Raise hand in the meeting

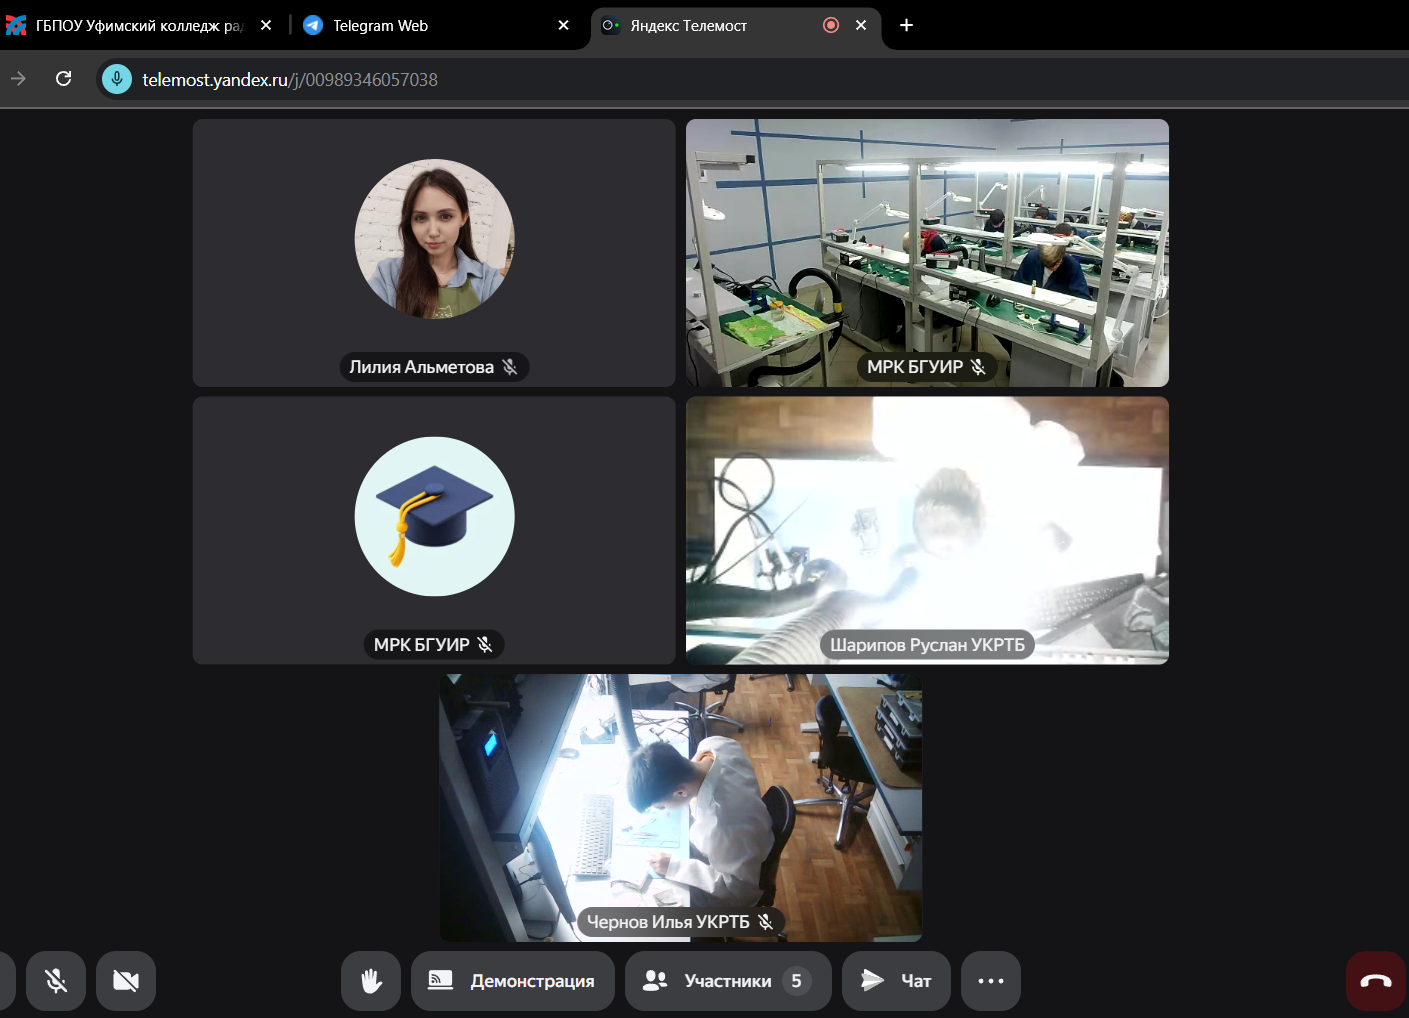pos(371,981)
